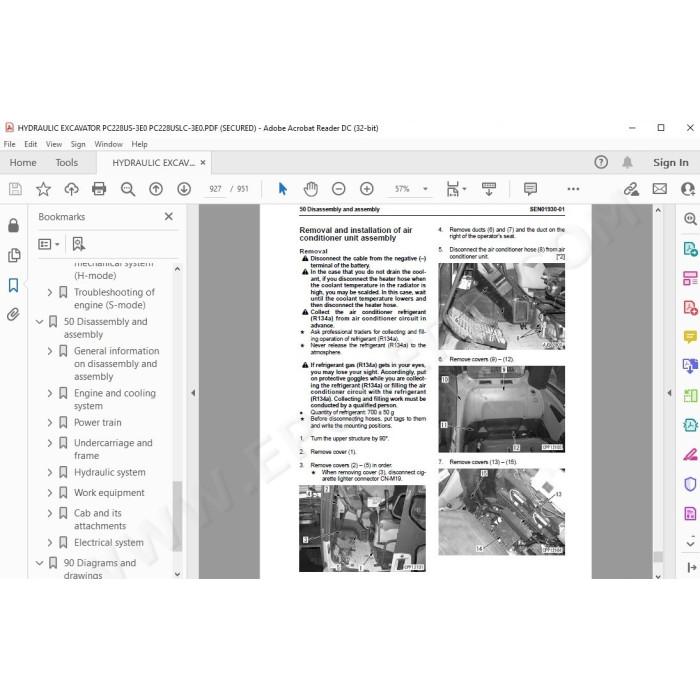Expand the Engine and cooling system bookmark

pos(50,393)
